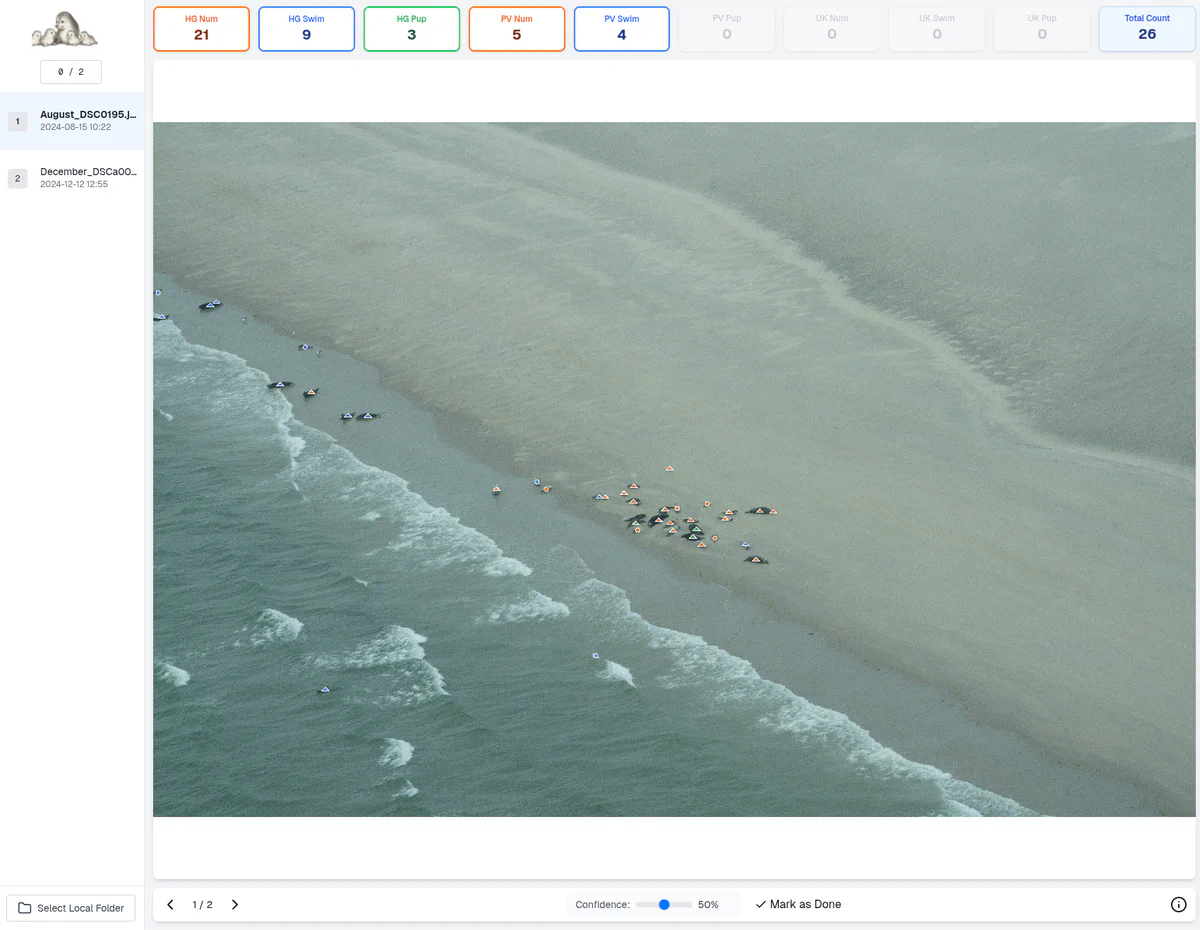This screenshot has height=930, width=1200.
Task: Open the December_DSC image entry
Action: click(87, 178)
